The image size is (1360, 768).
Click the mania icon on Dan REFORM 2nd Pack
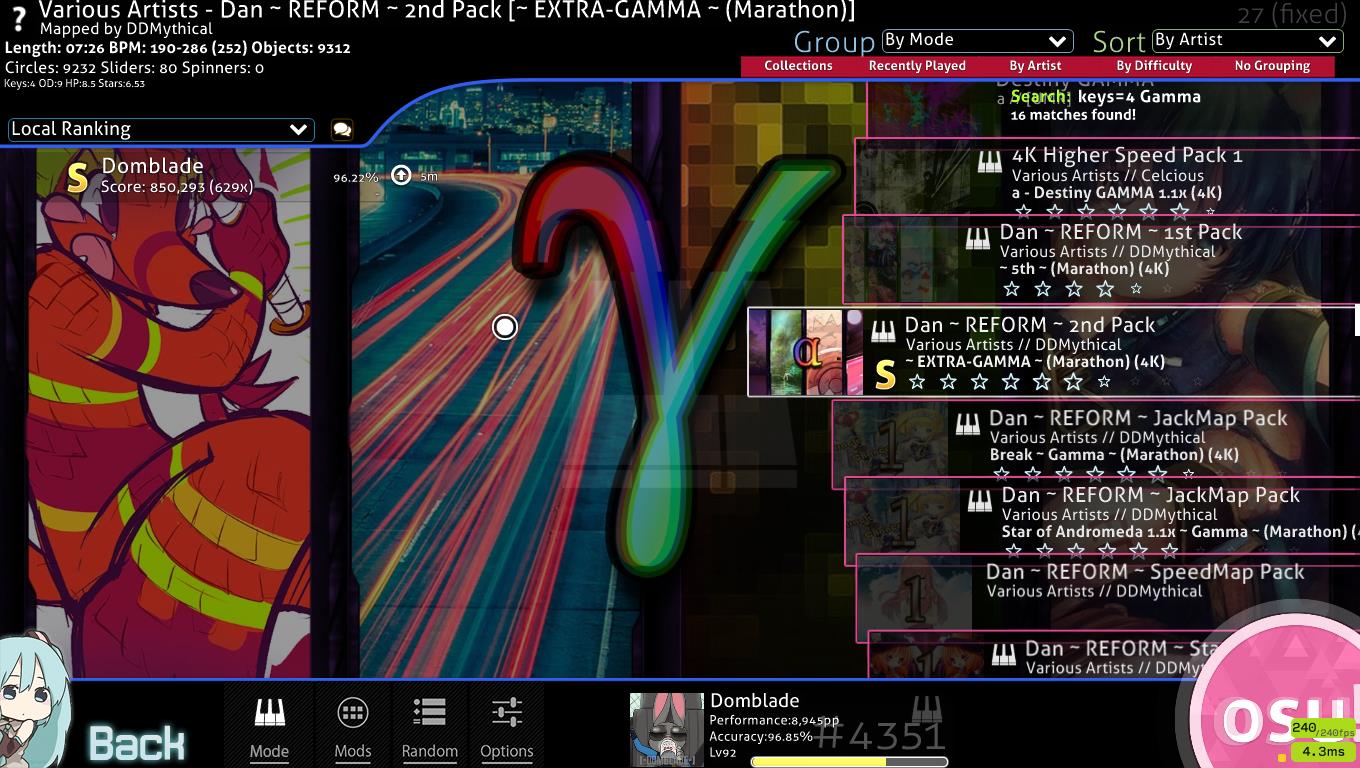pos(882,331)
